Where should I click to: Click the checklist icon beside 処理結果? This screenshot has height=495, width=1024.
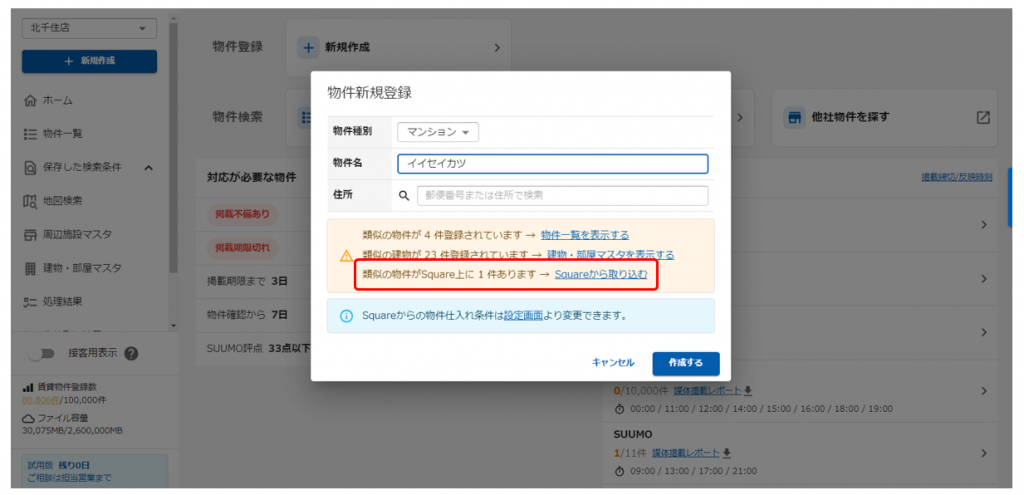click(29, 302)
